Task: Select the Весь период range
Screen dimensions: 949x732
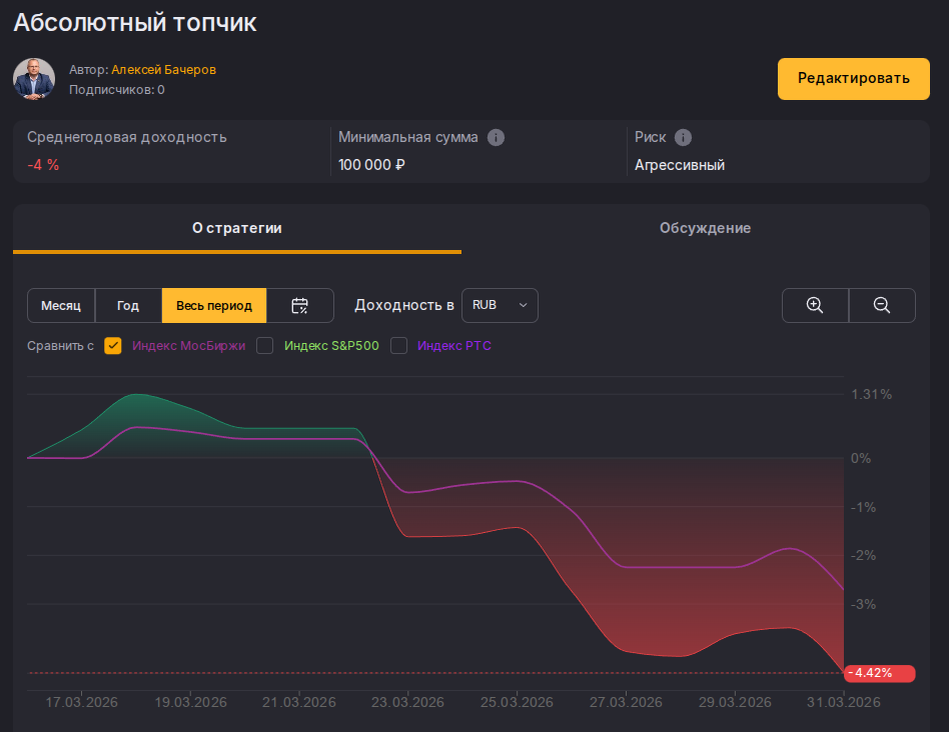Action: coord(214,305)
